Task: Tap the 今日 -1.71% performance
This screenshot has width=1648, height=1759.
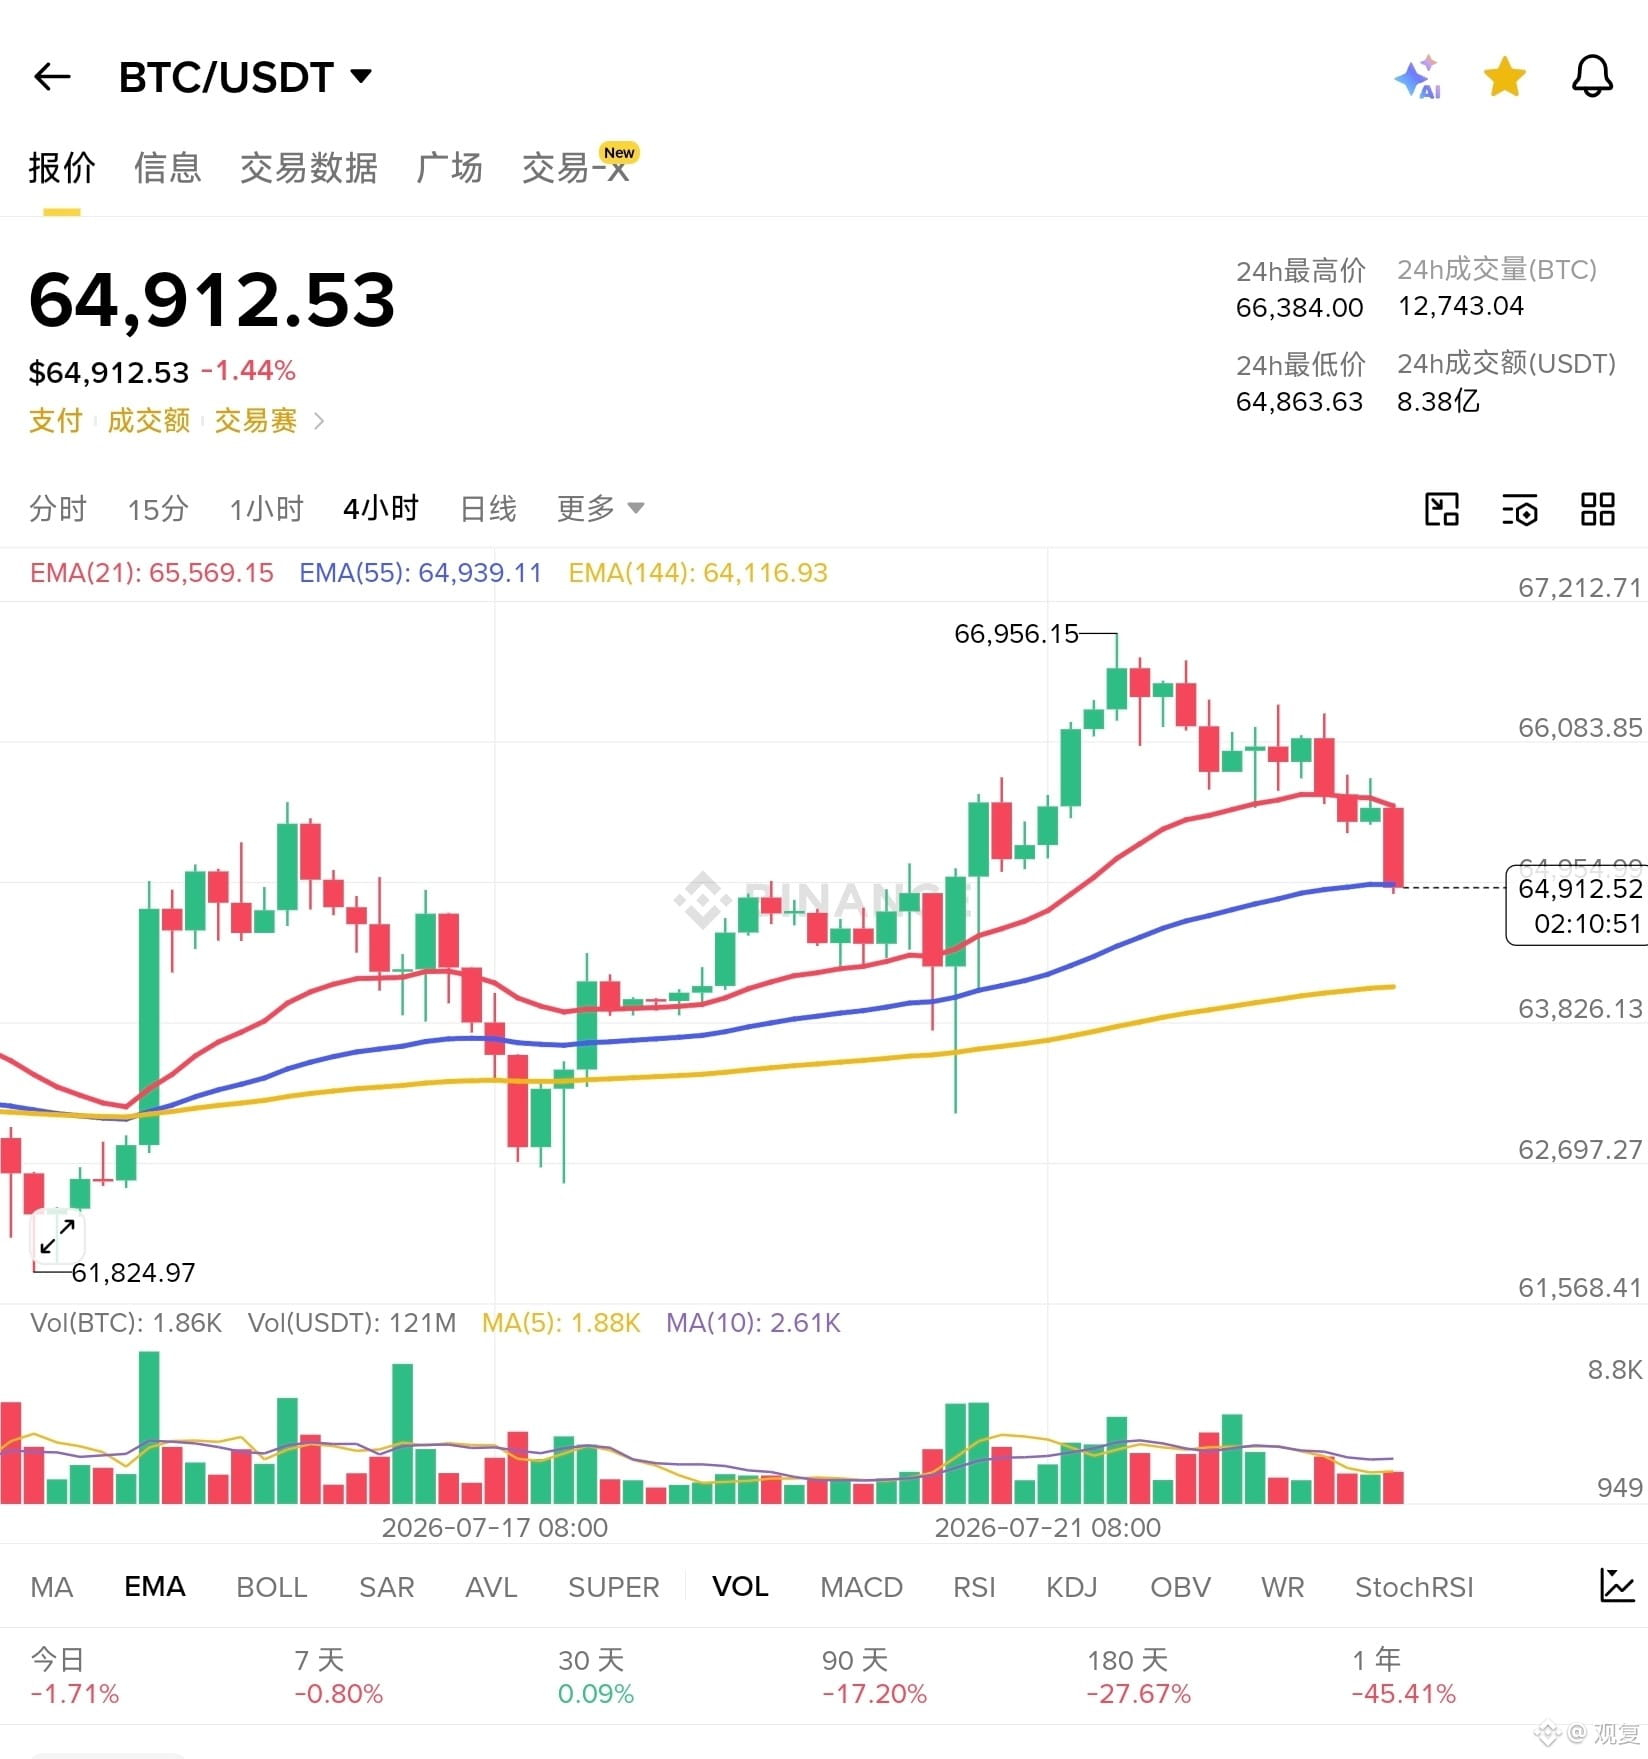Action: pyautogui.click(x=75, y=1676)
